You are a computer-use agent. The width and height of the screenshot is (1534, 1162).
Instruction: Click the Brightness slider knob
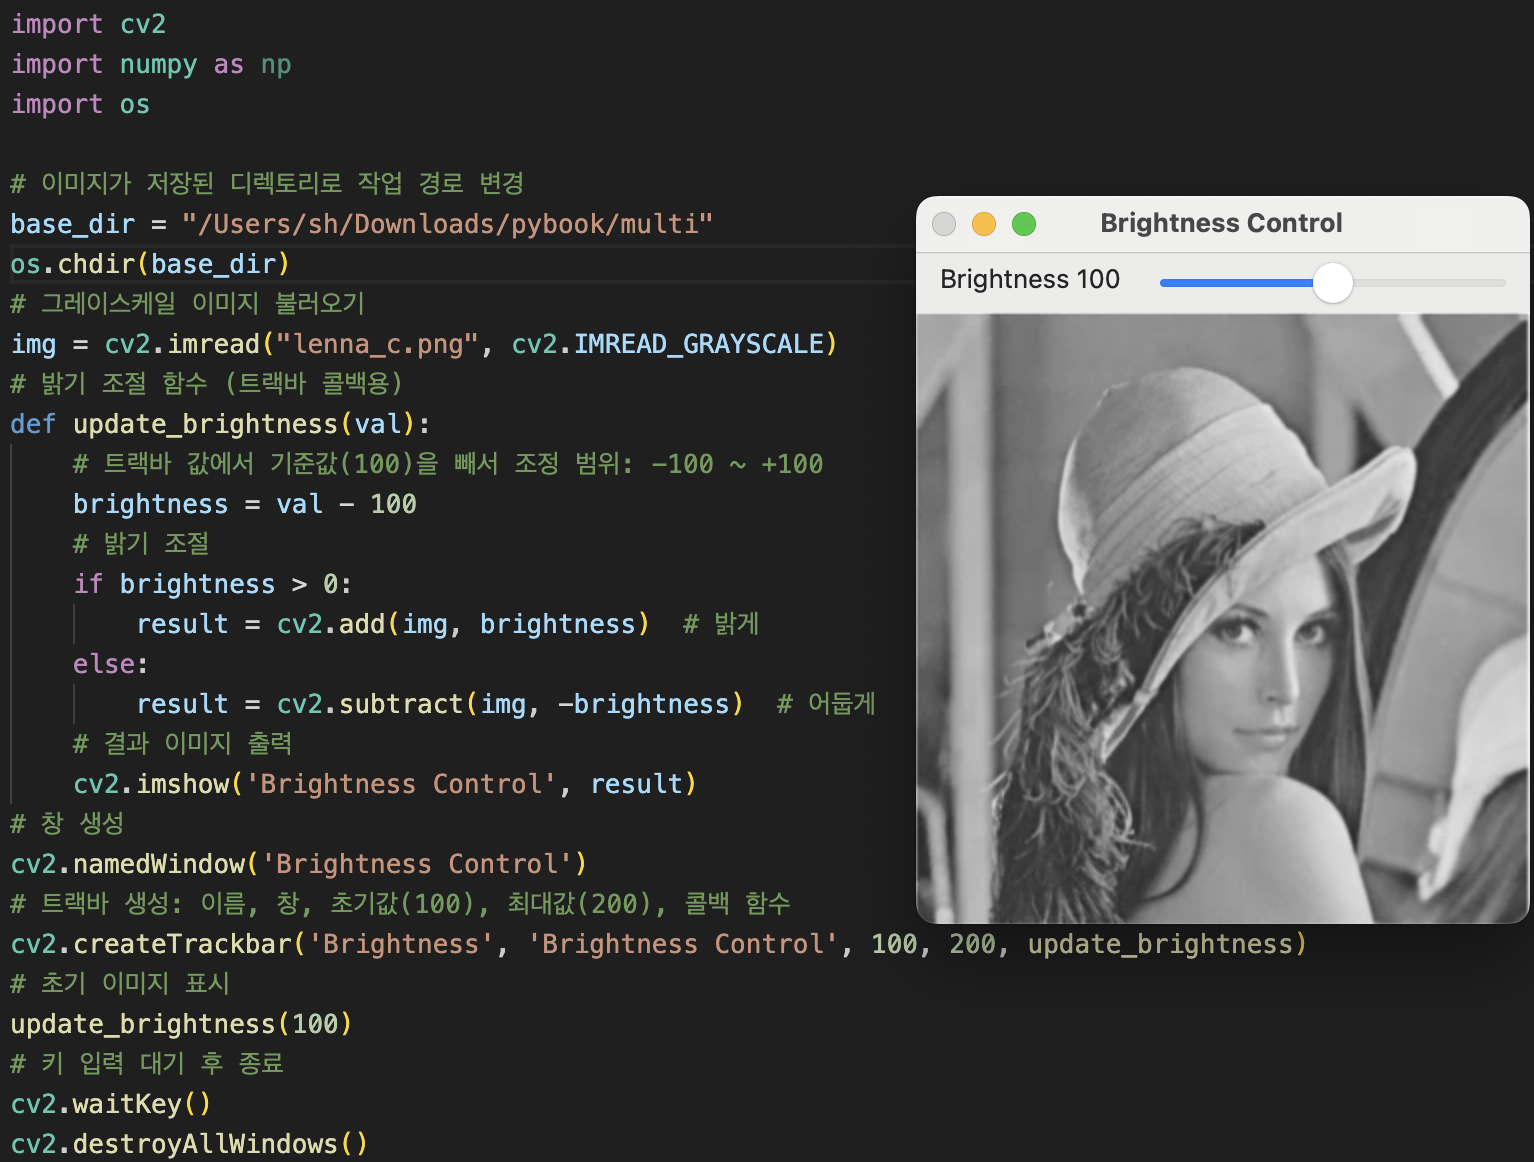pos(1332,283)
